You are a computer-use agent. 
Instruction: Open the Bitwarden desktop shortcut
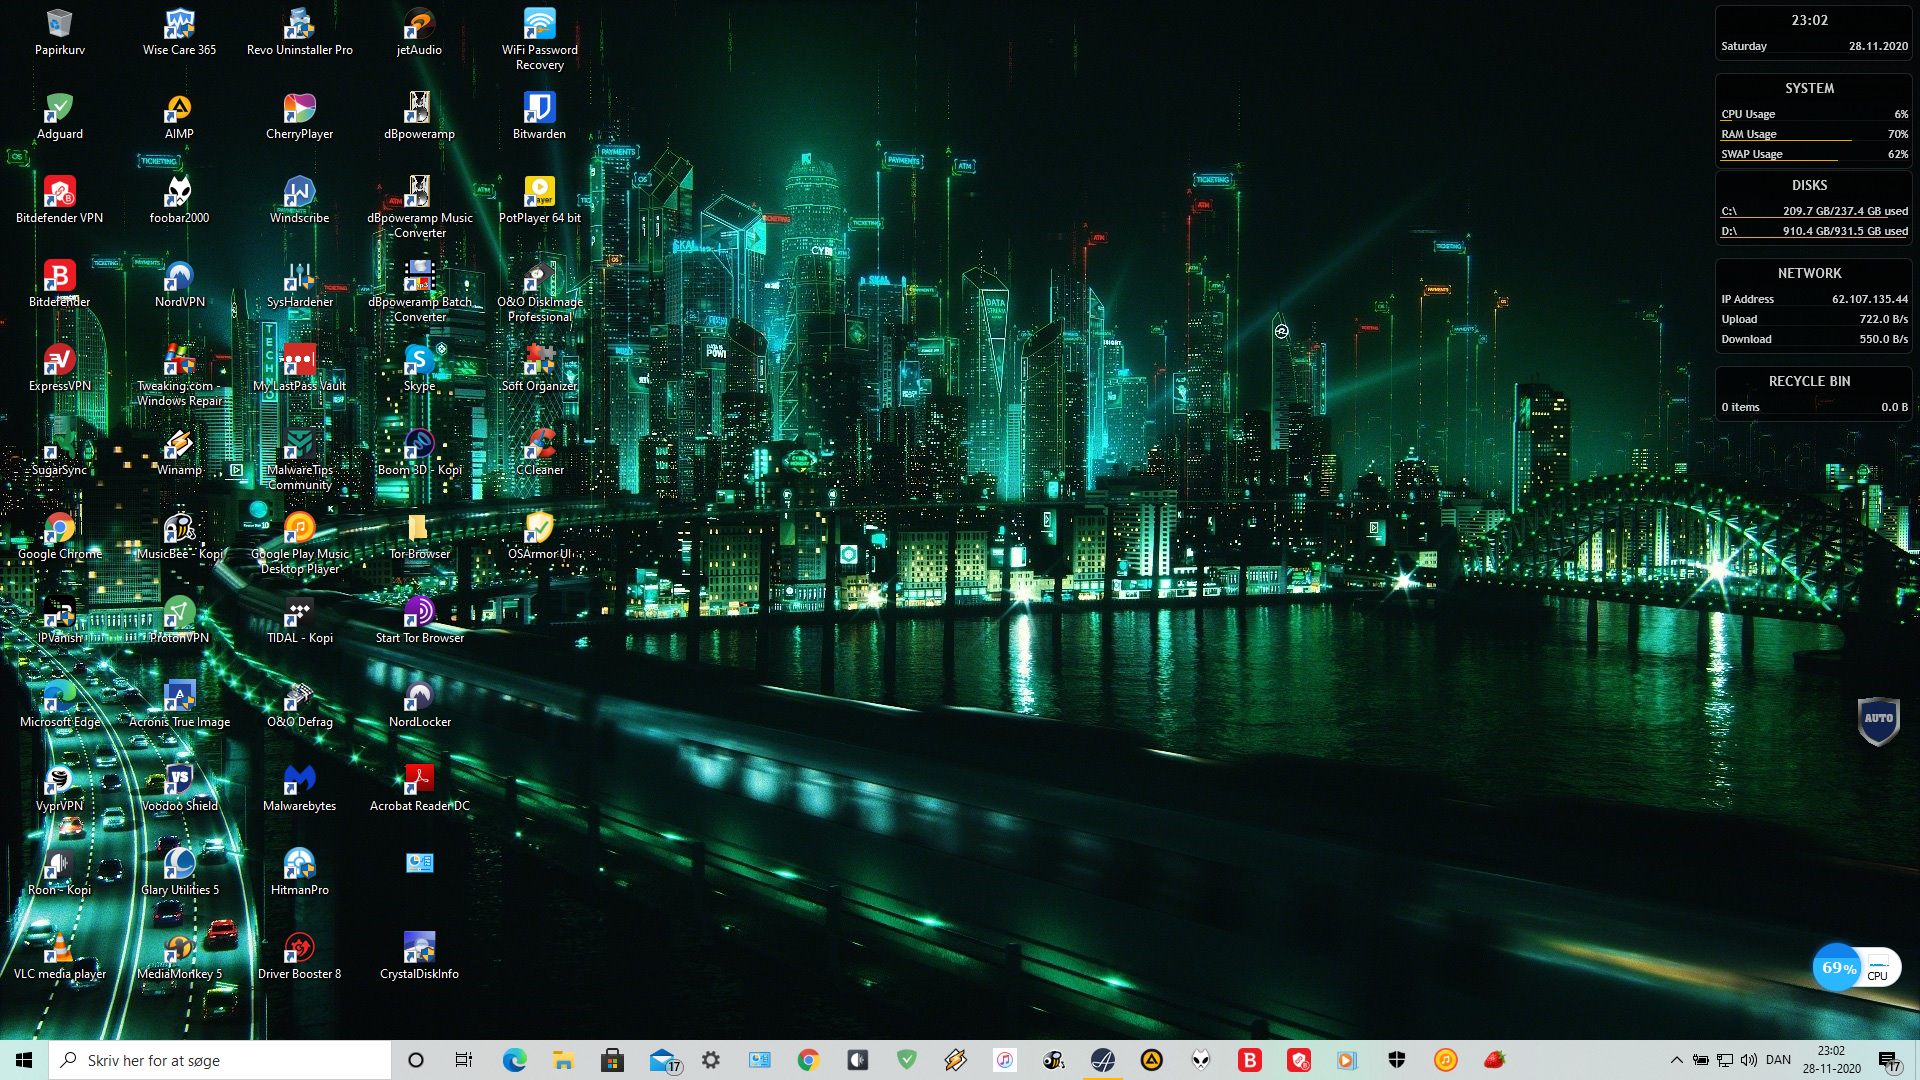(539, 108)
